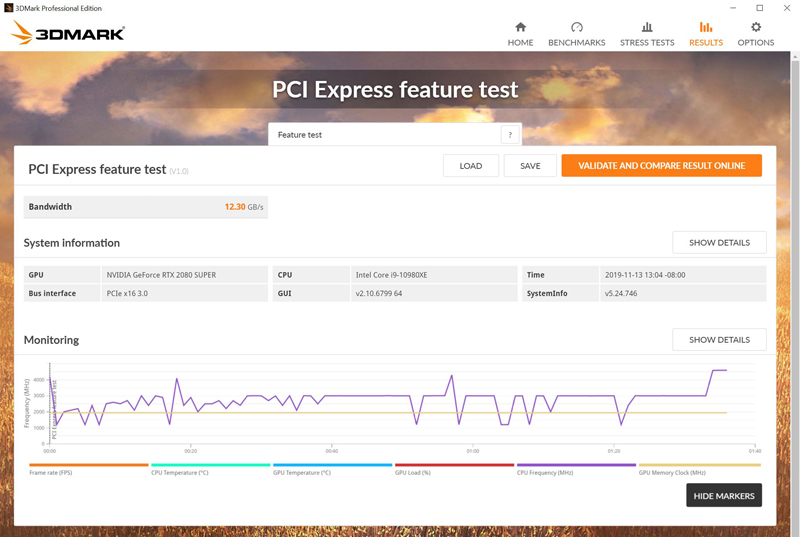The image size is (800, 537).
Task: Click the PCI Express feature test banner title
Action: click(x=395, y=90)
